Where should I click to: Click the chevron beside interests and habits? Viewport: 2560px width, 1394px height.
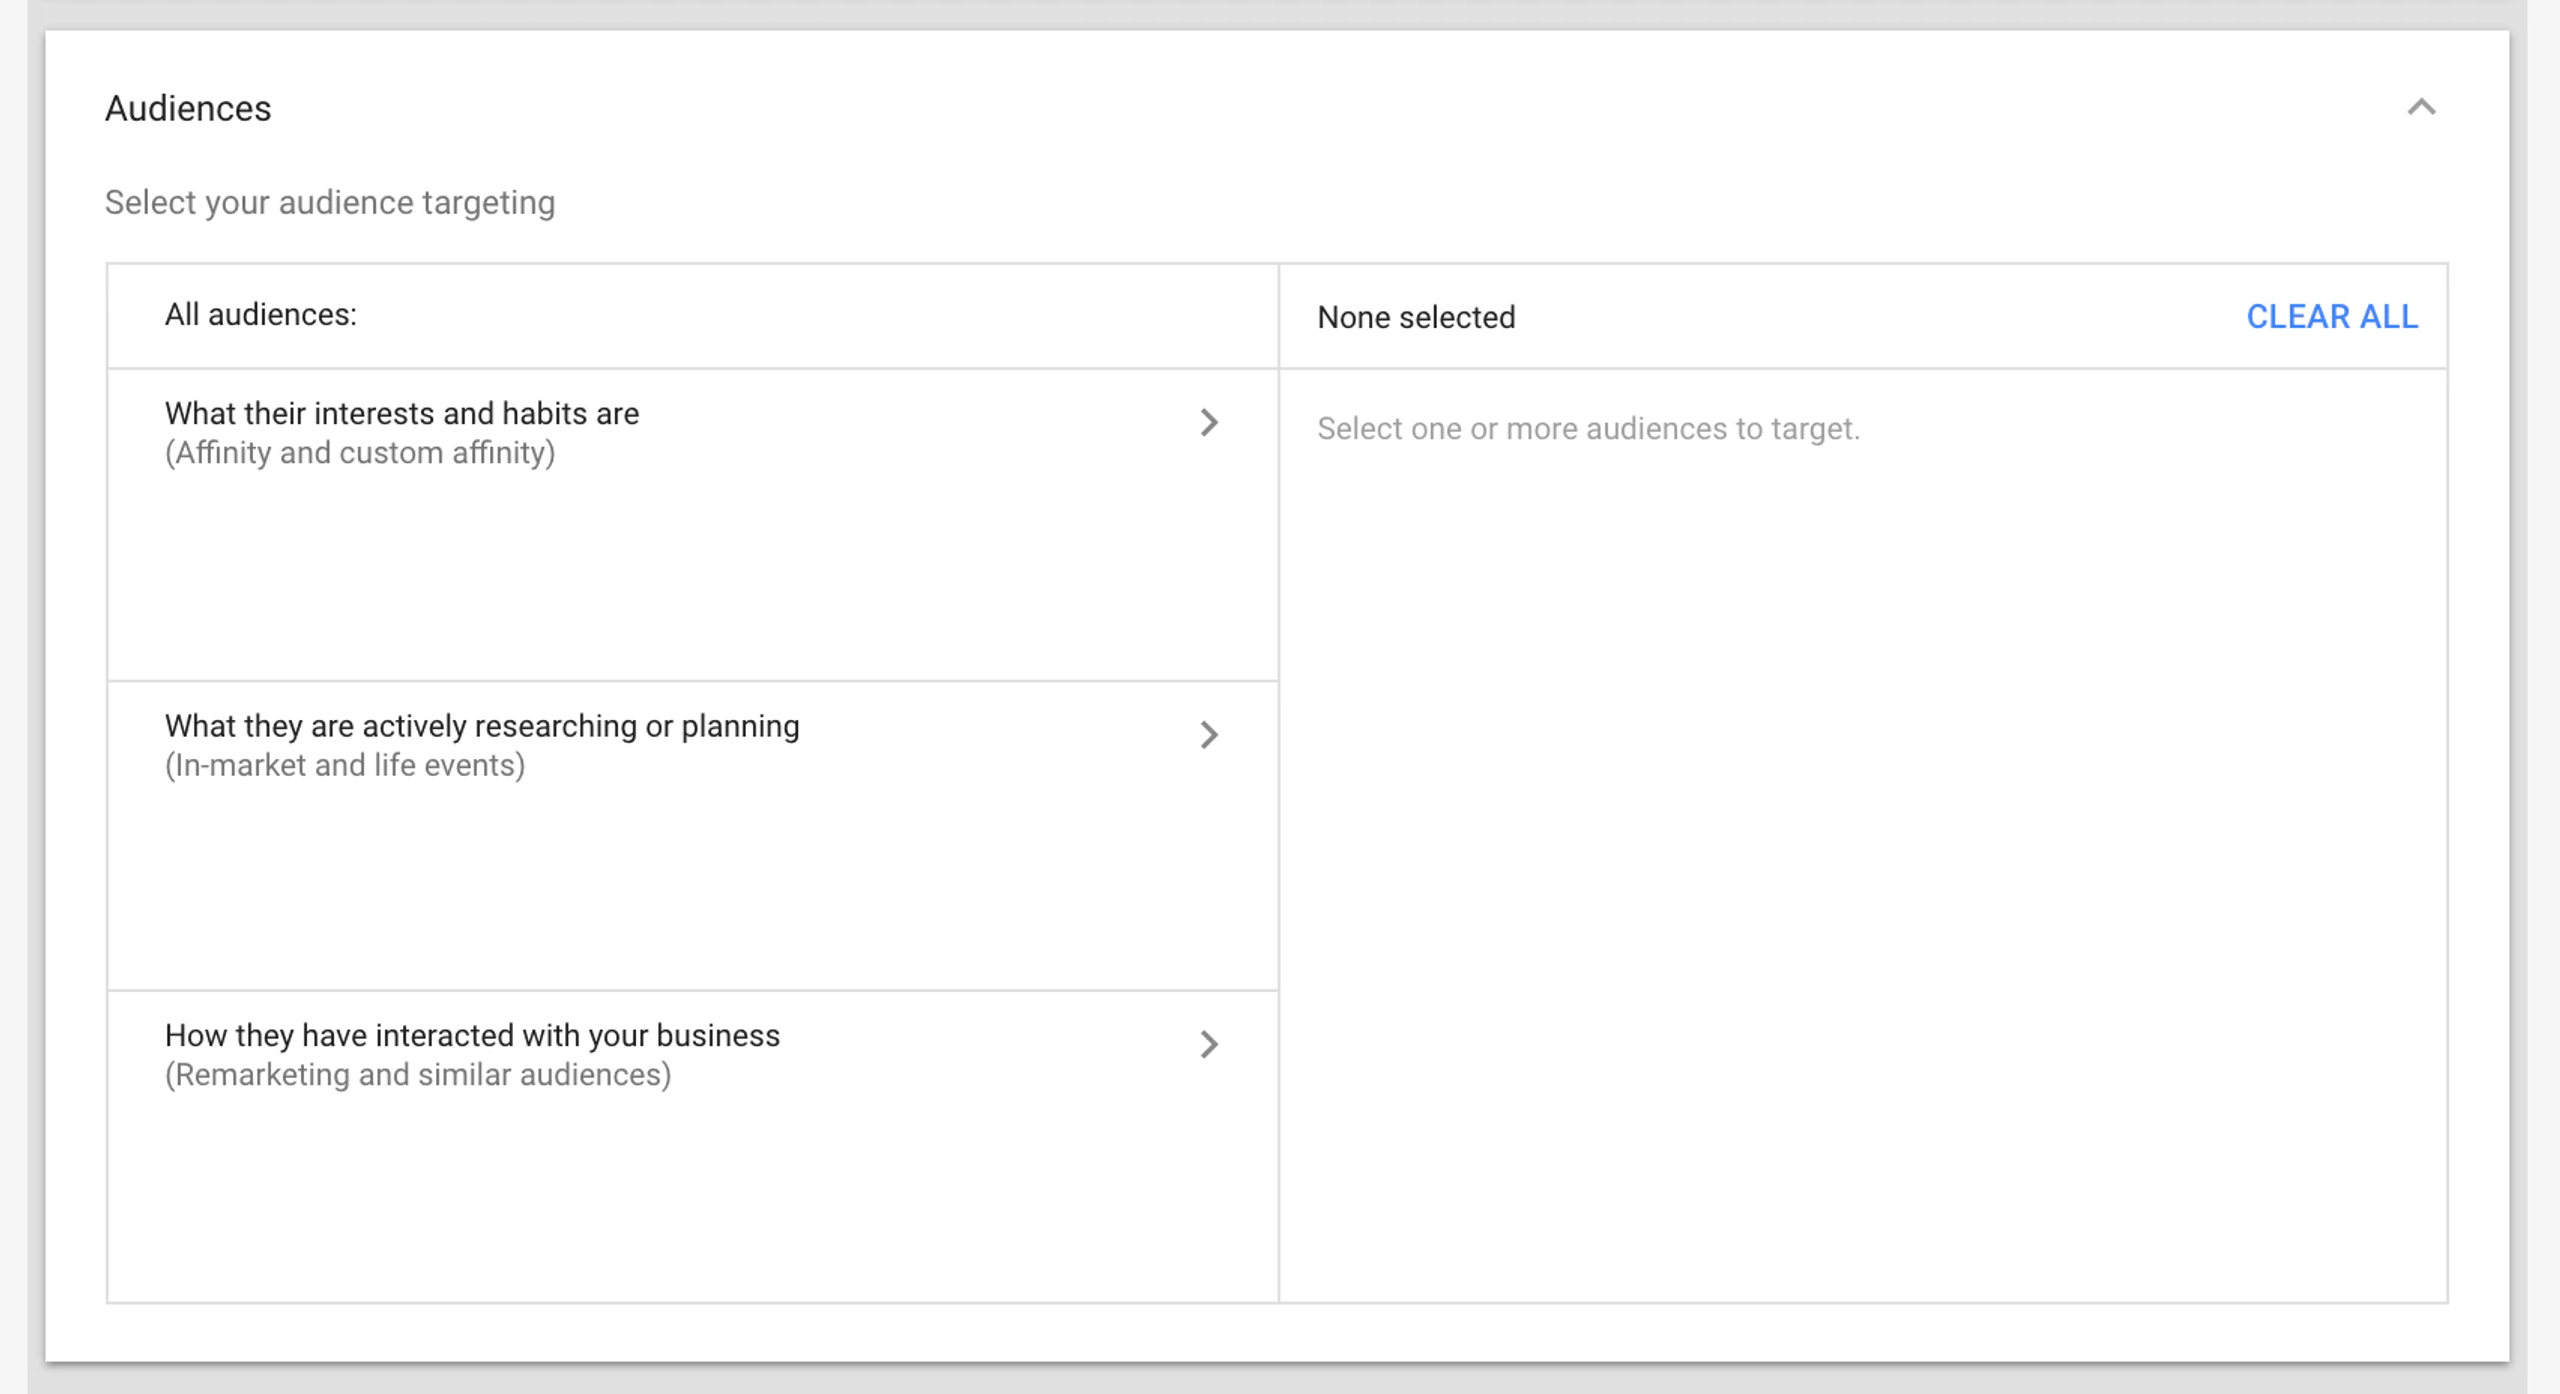(x=1209, y=422)
